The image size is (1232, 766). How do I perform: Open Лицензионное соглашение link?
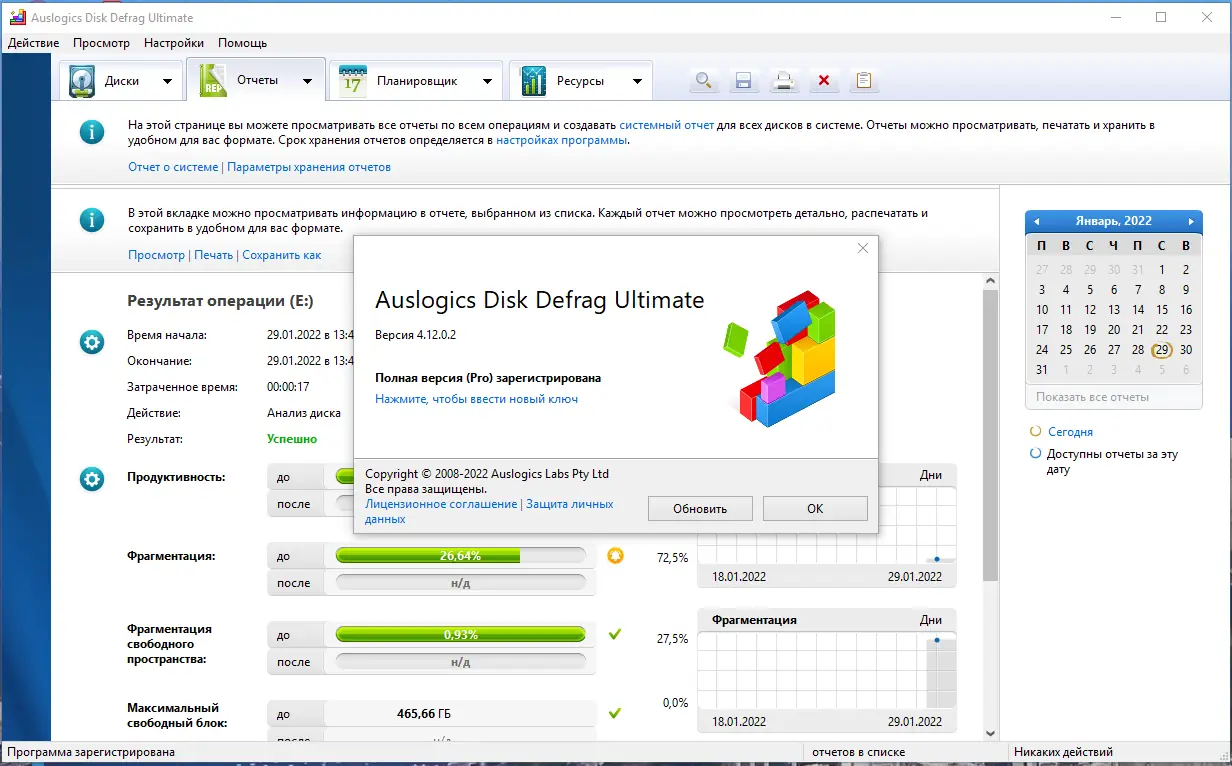pos(441,504)
